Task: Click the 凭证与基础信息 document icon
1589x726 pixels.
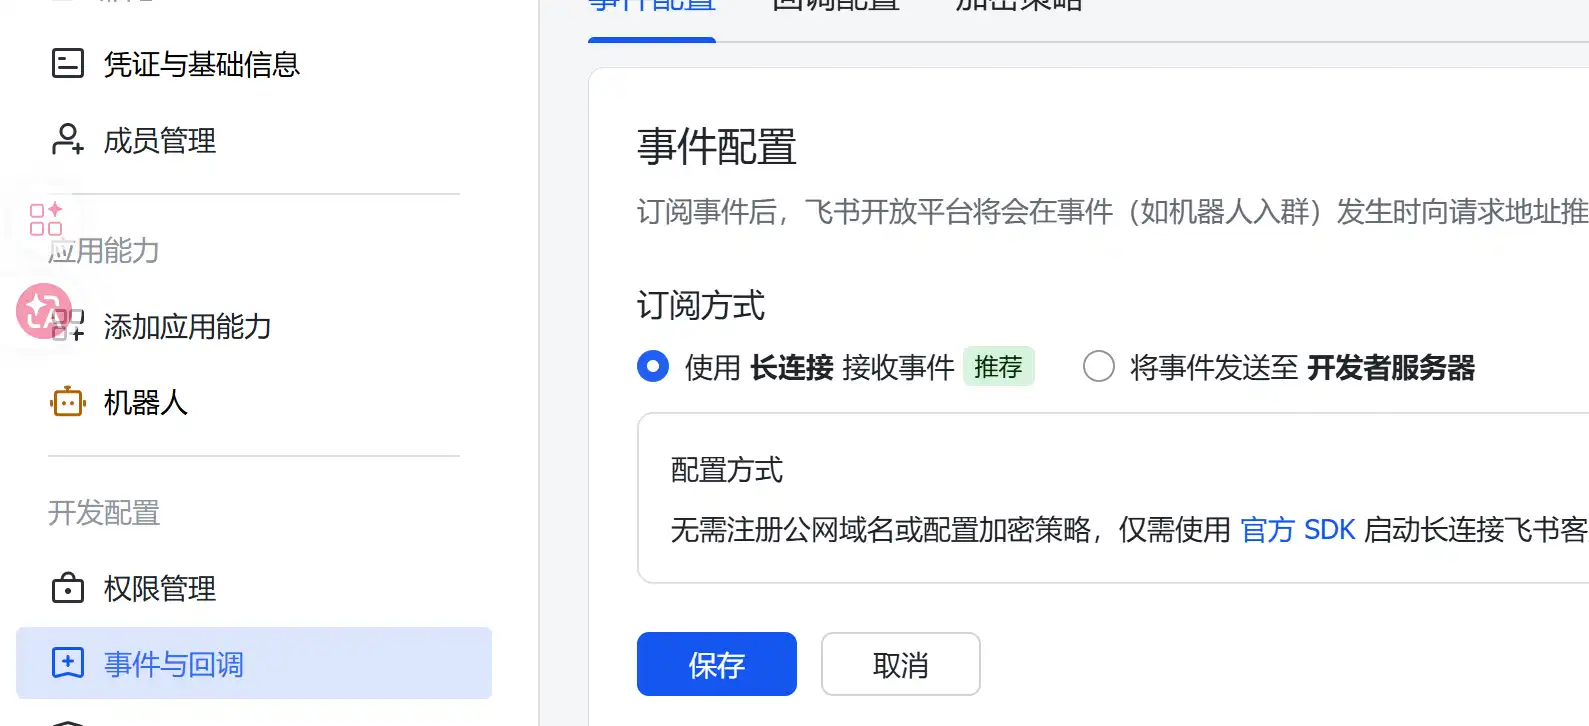Action: 67,62
